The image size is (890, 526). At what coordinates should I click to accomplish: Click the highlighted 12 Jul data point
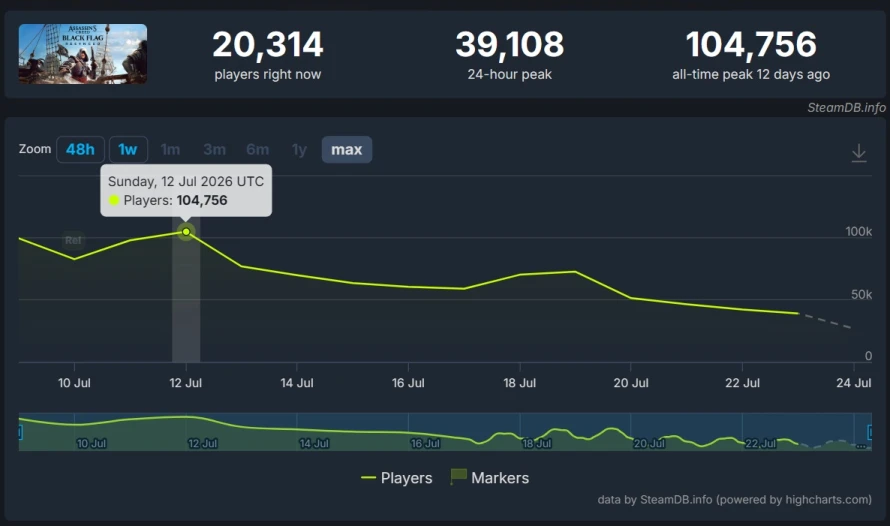click(x=186, y=232)
